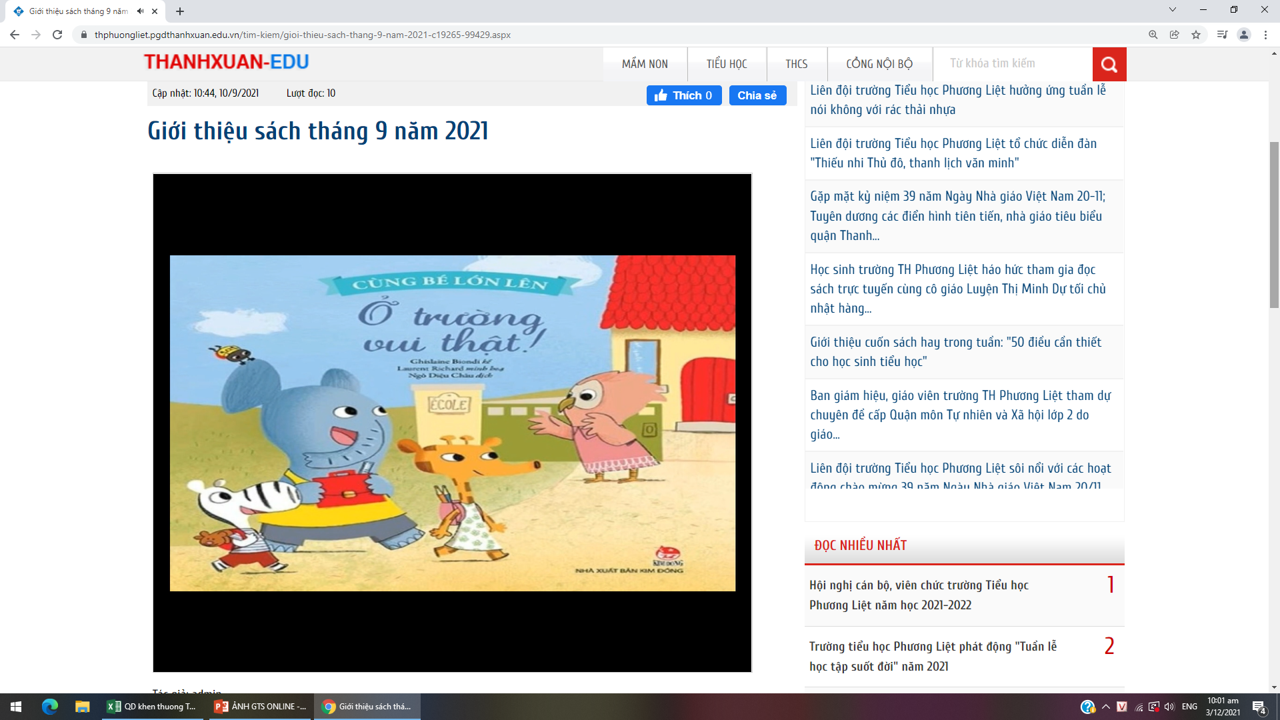Open most-read item Hội nghị cán bộ, viên chức
This screenshot has height=720, width=1280.
coord(919,595)
